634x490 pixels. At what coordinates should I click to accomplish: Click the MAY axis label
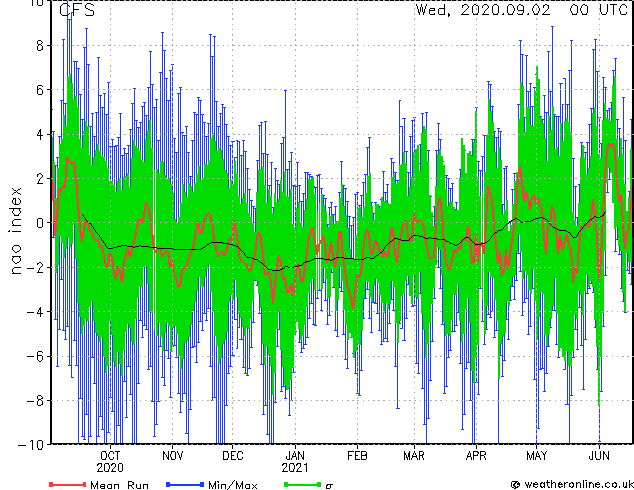click(x=537, y=456)
